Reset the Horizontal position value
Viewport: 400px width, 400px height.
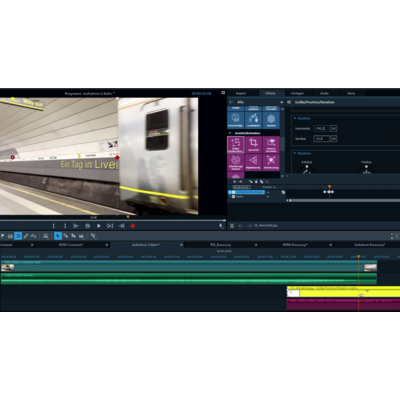(x=334, y=128)
